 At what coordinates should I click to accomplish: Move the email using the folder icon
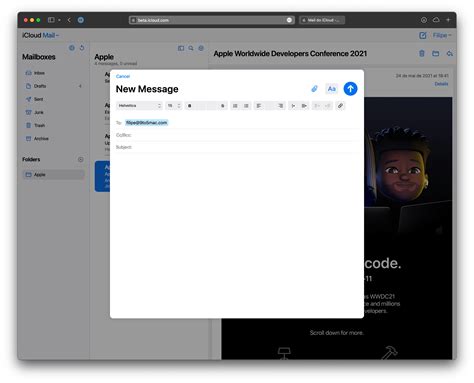[x=435, y=53]
